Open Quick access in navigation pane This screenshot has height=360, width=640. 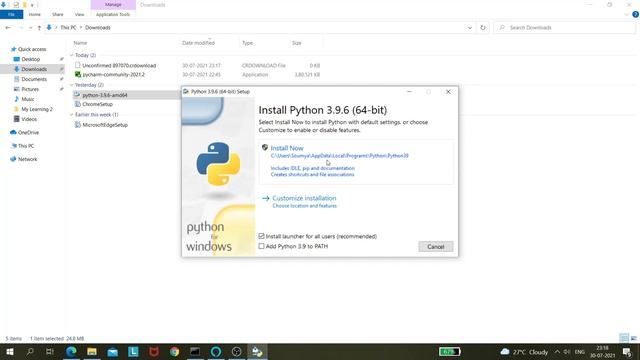(32, 49)
